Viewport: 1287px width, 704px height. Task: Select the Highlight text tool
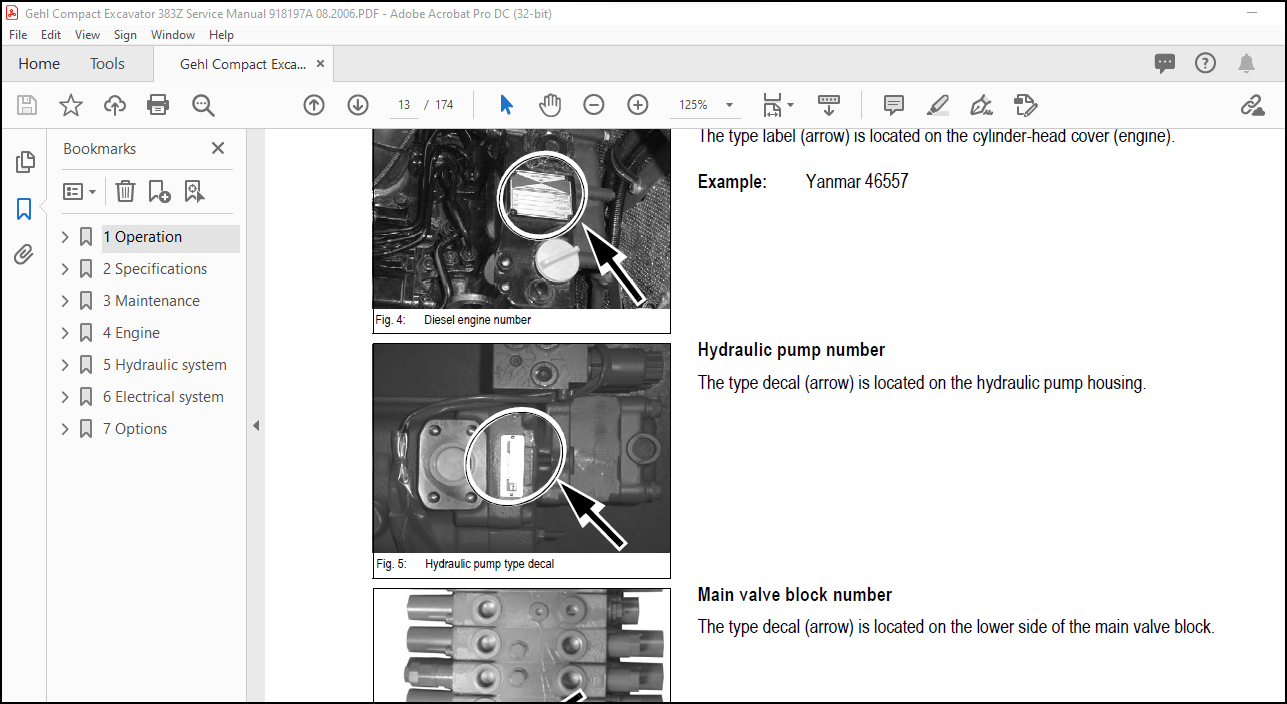pyautogui.click(x=937, y=105)
